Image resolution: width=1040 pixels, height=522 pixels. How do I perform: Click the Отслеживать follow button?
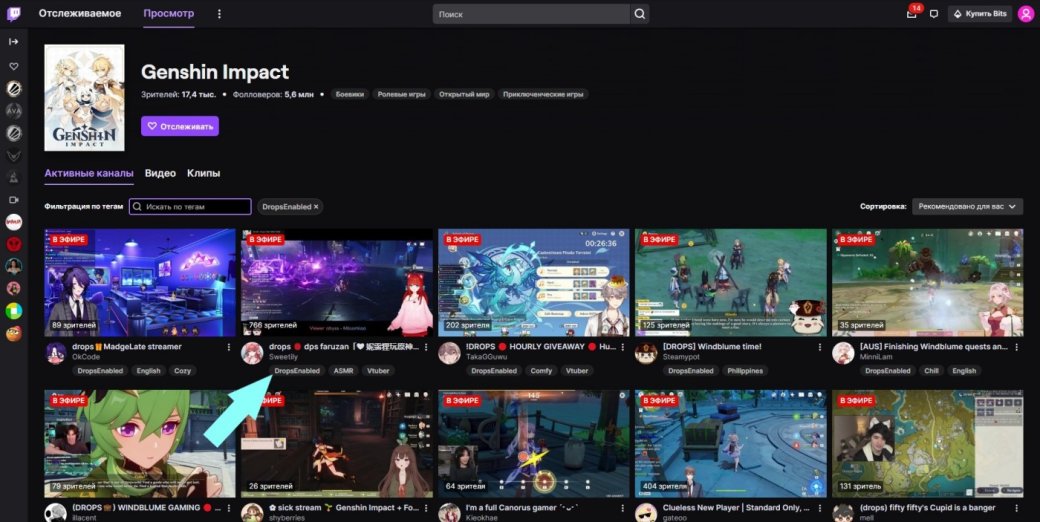pyautogui.click(x=180, y=126)
